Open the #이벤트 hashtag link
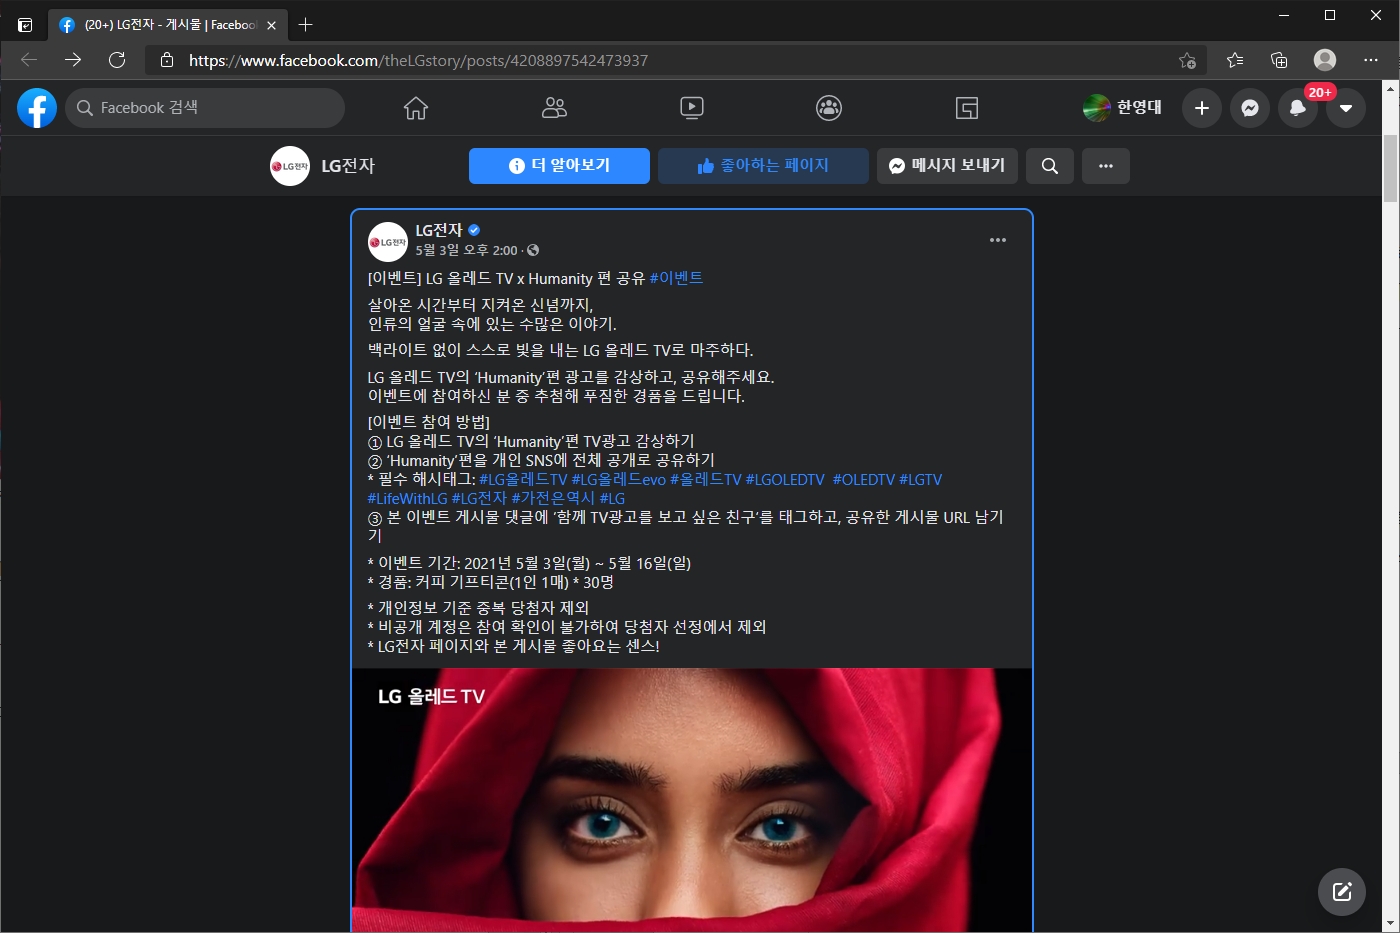1400x933 pixels. 676,278
